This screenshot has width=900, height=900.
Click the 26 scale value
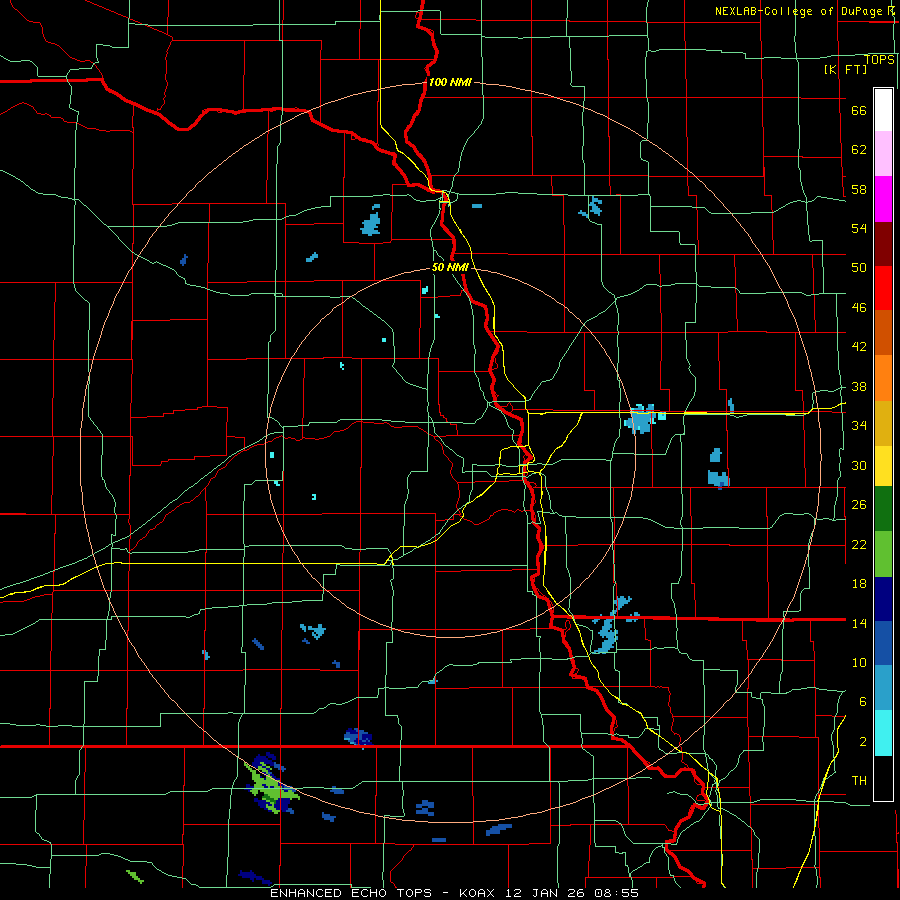(859, 505)
